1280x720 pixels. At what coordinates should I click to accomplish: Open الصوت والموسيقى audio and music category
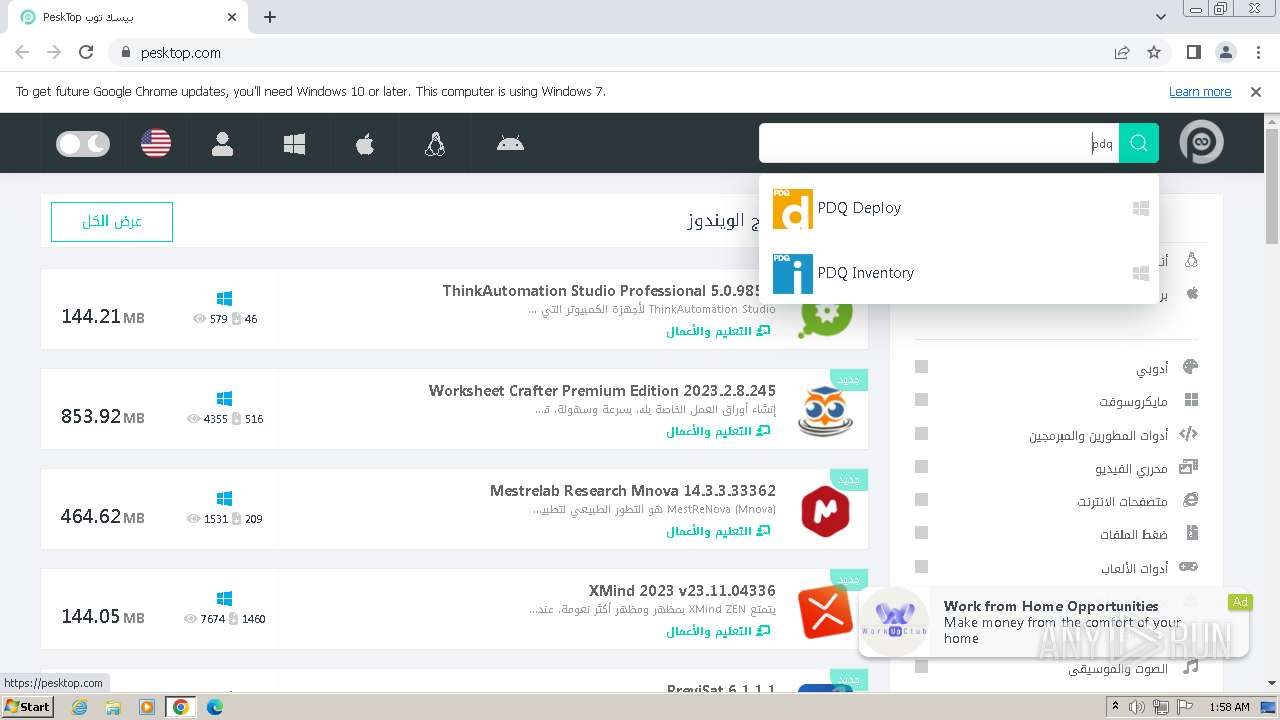coord(1118,668)
